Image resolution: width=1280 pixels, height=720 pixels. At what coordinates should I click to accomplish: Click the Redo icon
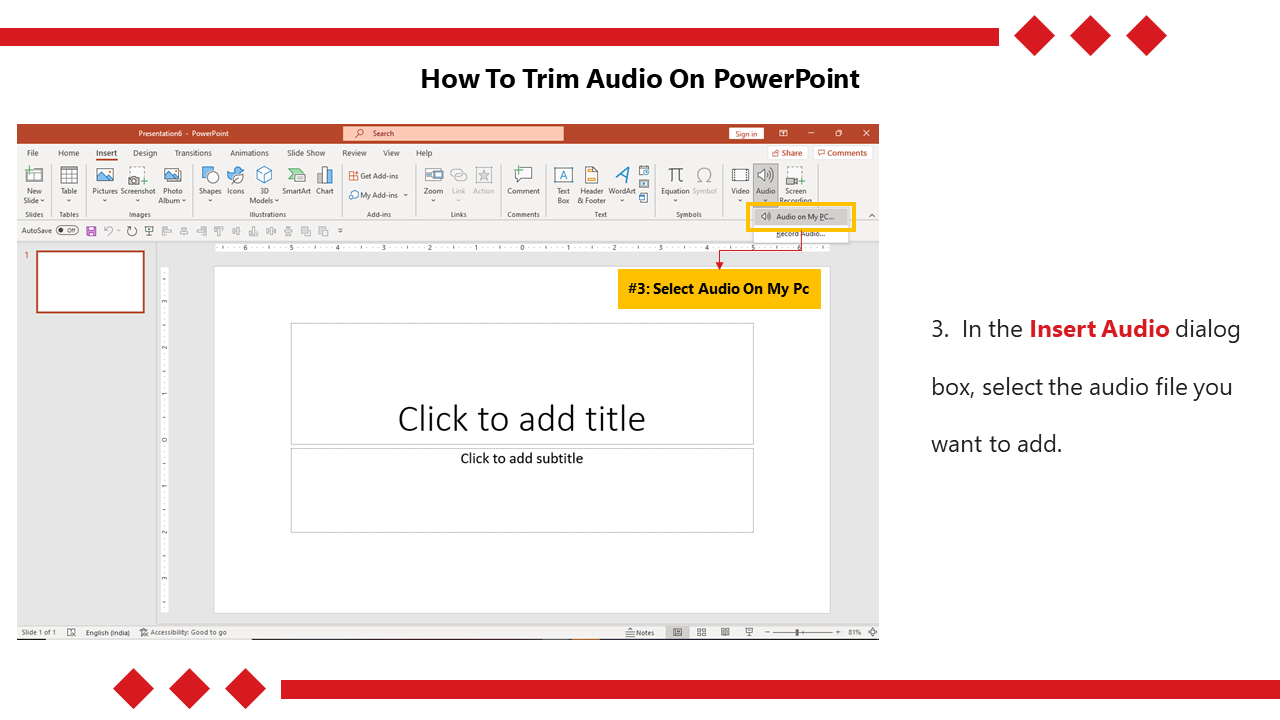pos(132,231)
